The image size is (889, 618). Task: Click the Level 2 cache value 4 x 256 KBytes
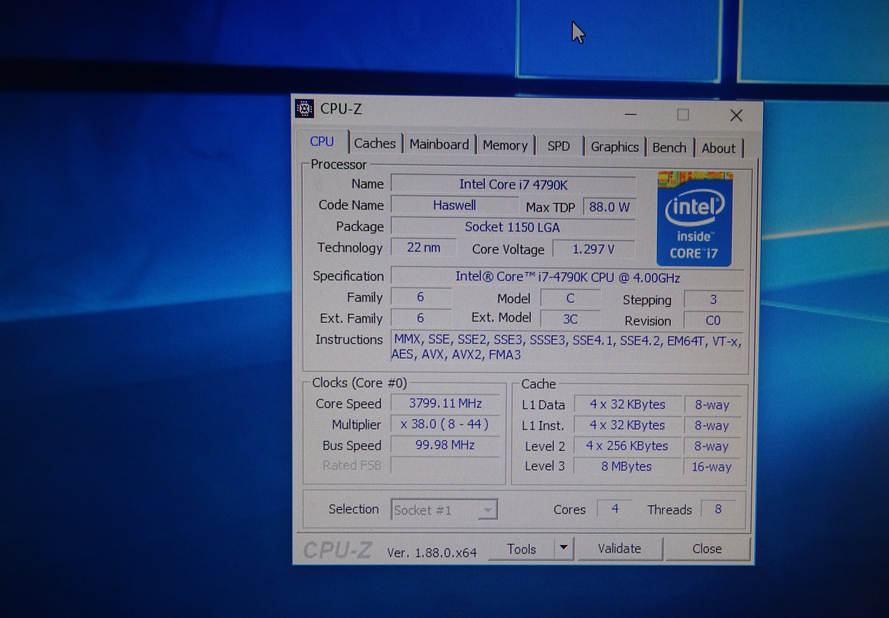626,446
